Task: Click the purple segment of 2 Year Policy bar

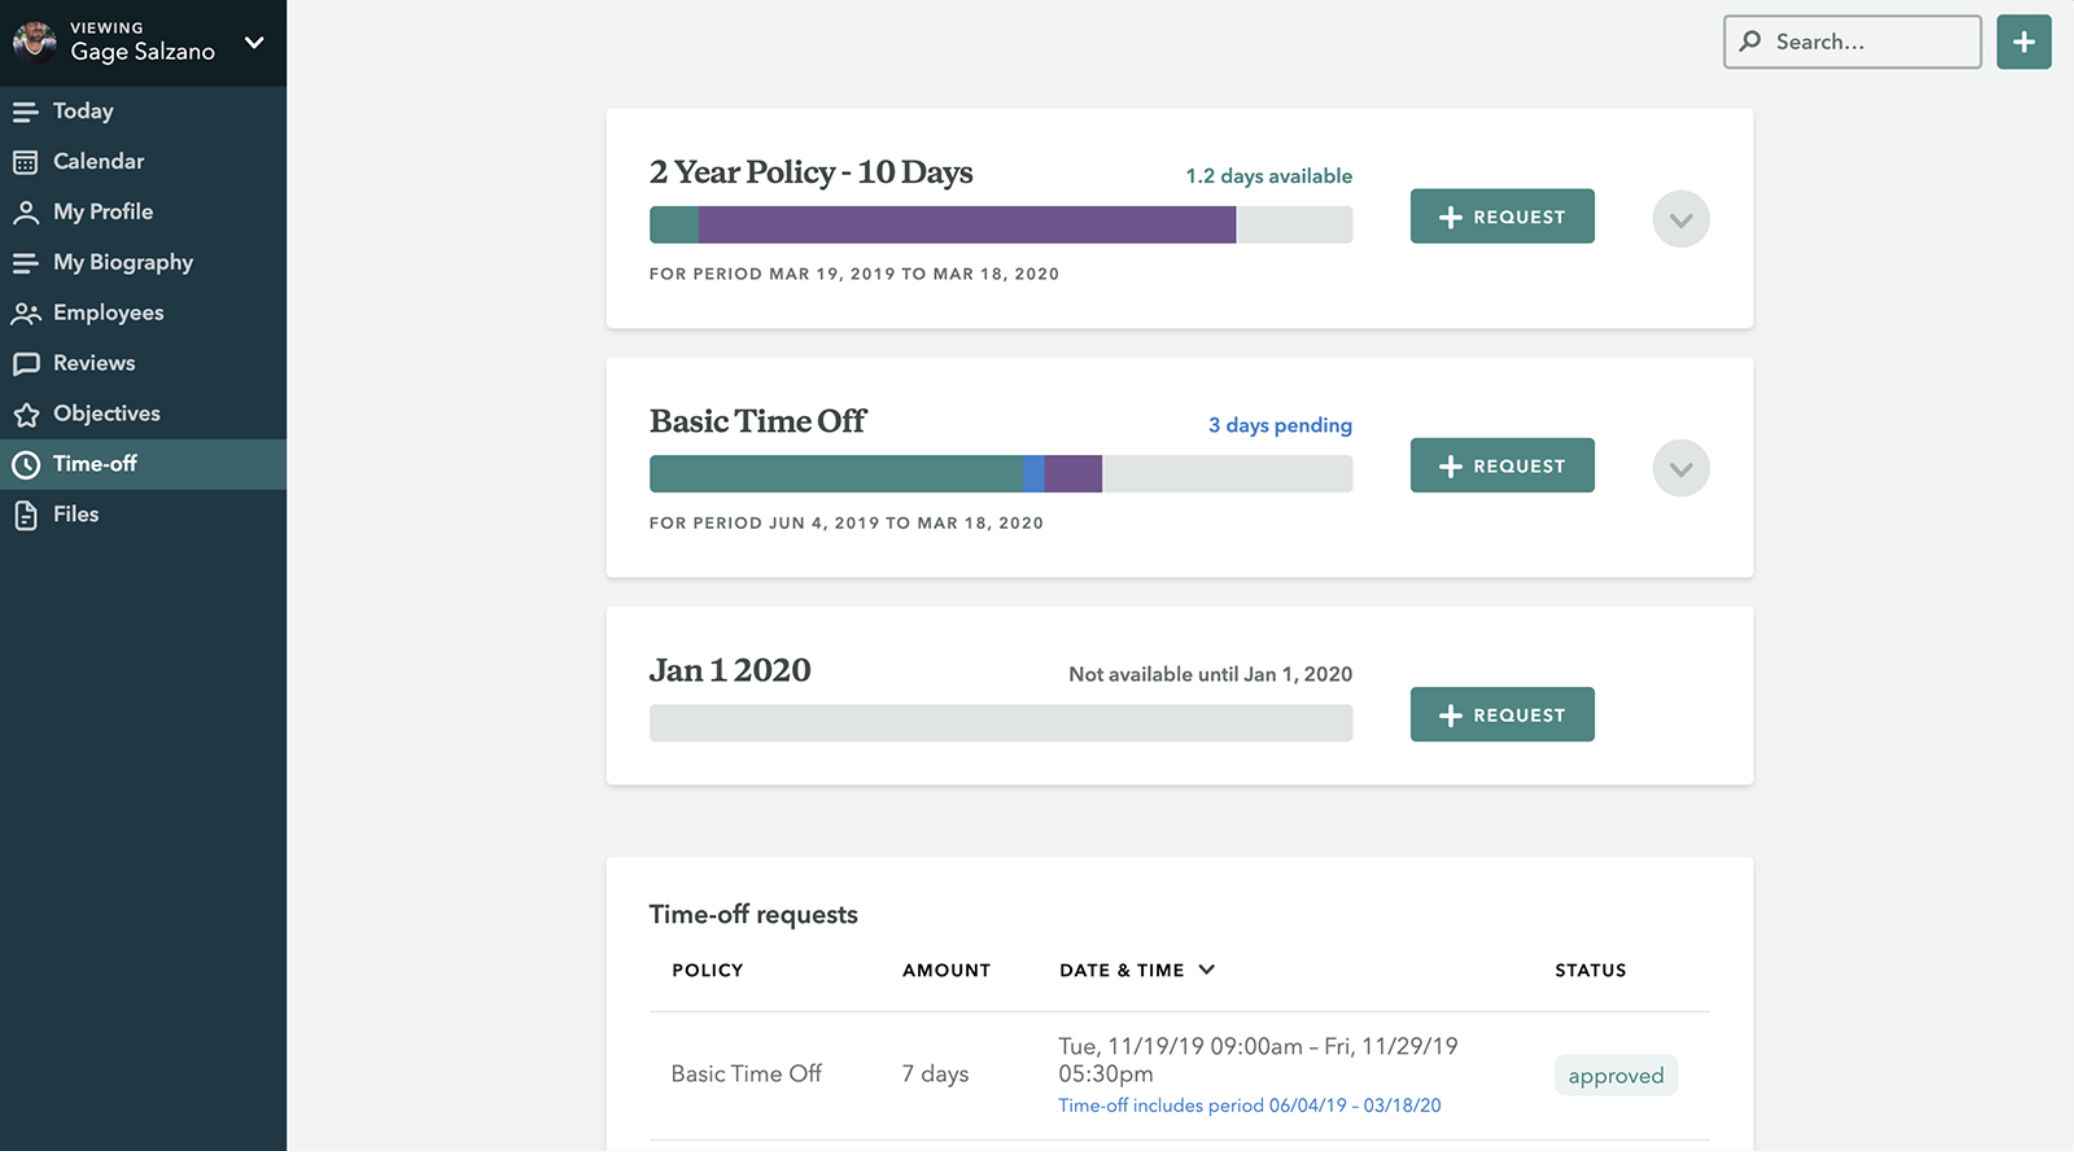Action: pos(966,225)
